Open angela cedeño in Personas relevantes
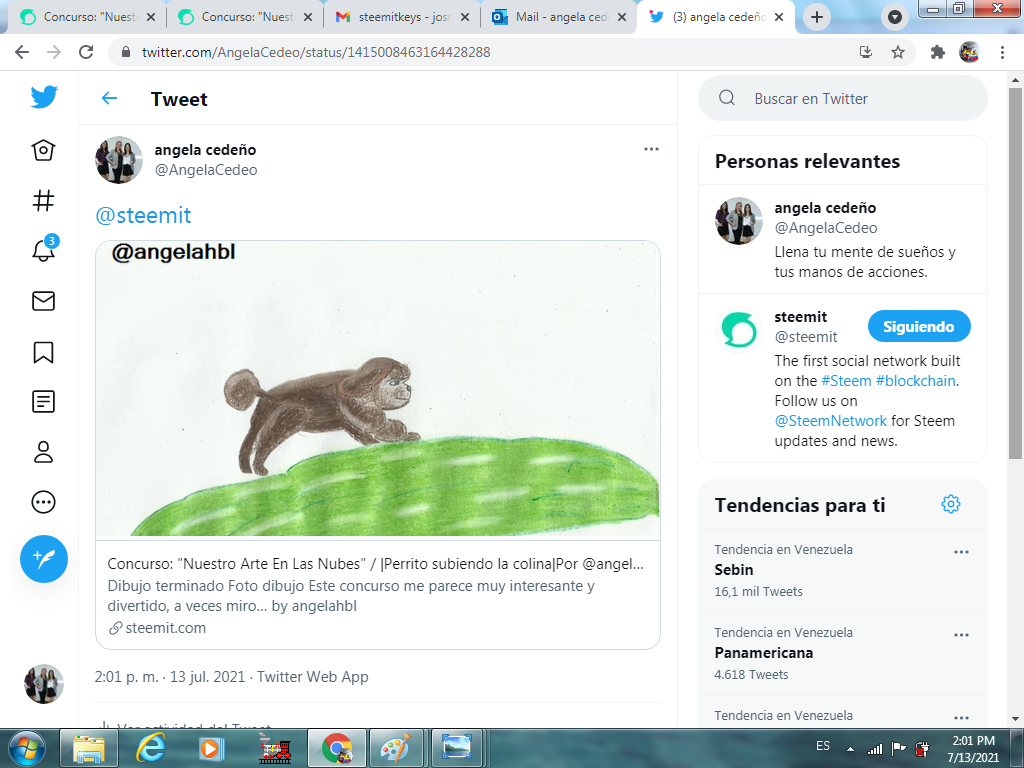The width and height of the screenshot is (1024, 768). [825, 208]
